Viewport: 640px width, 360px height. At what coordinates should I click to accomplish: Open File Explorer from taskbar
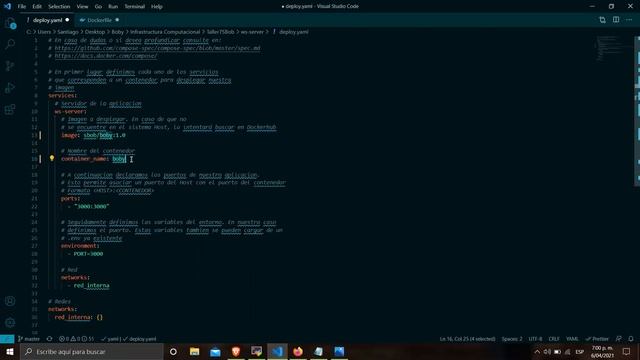[x=194, y=351]
